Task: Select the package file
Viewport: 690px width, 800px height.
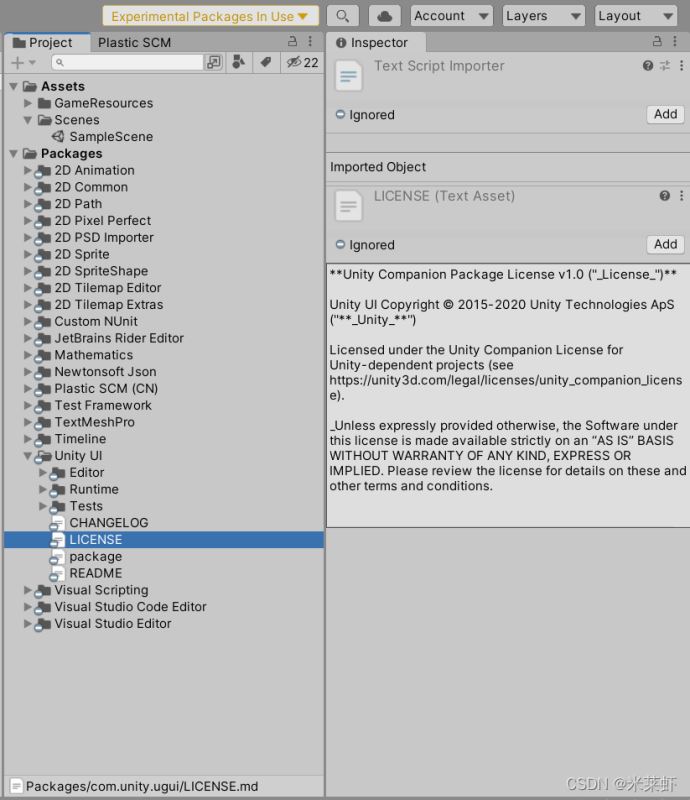Action: click(95, 557)
